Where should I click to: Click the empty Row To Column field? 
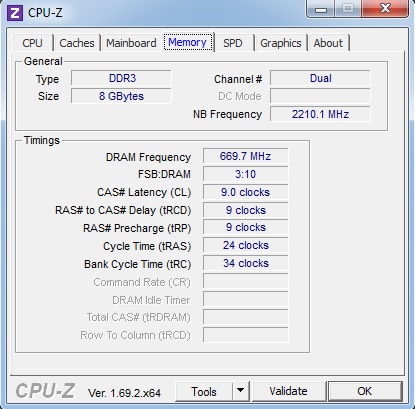click(x=245, y=335)
